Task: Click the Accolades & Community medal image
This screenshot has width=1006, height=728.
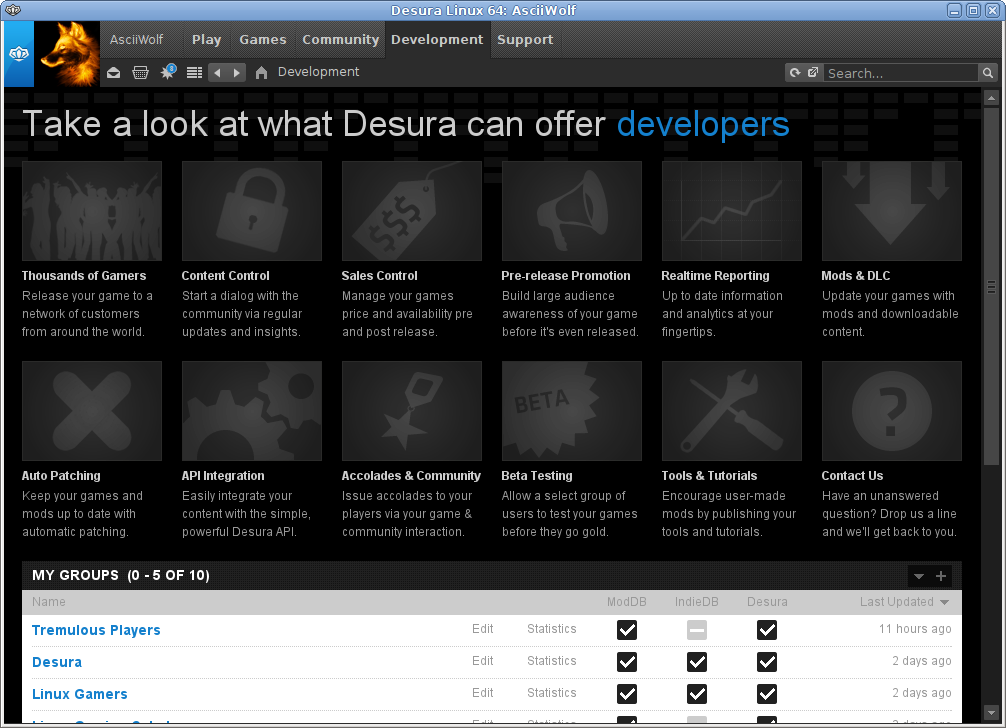Action: coord(412,411)
